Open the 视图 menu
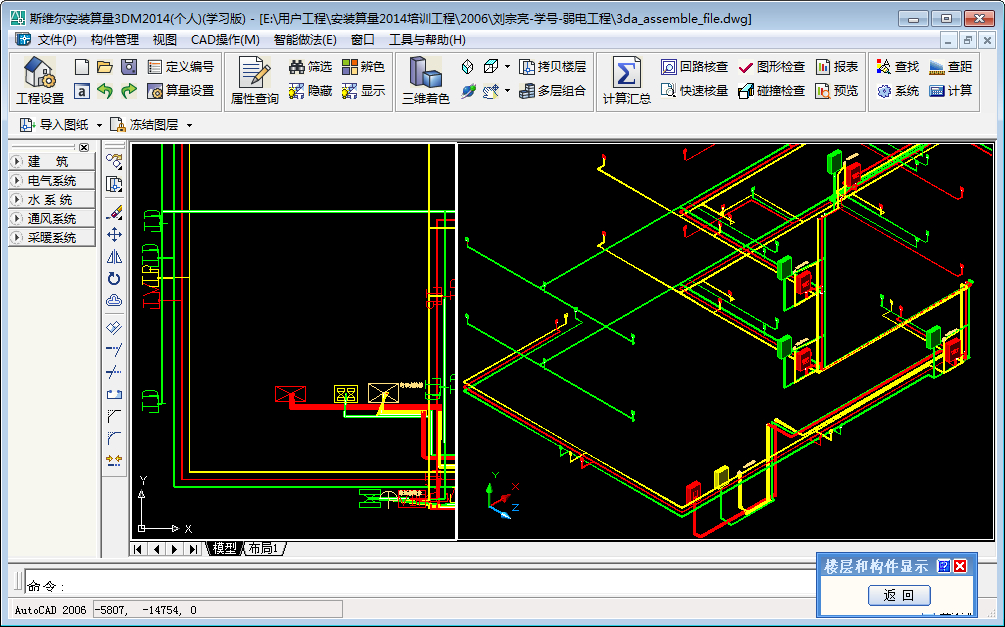 165,40
